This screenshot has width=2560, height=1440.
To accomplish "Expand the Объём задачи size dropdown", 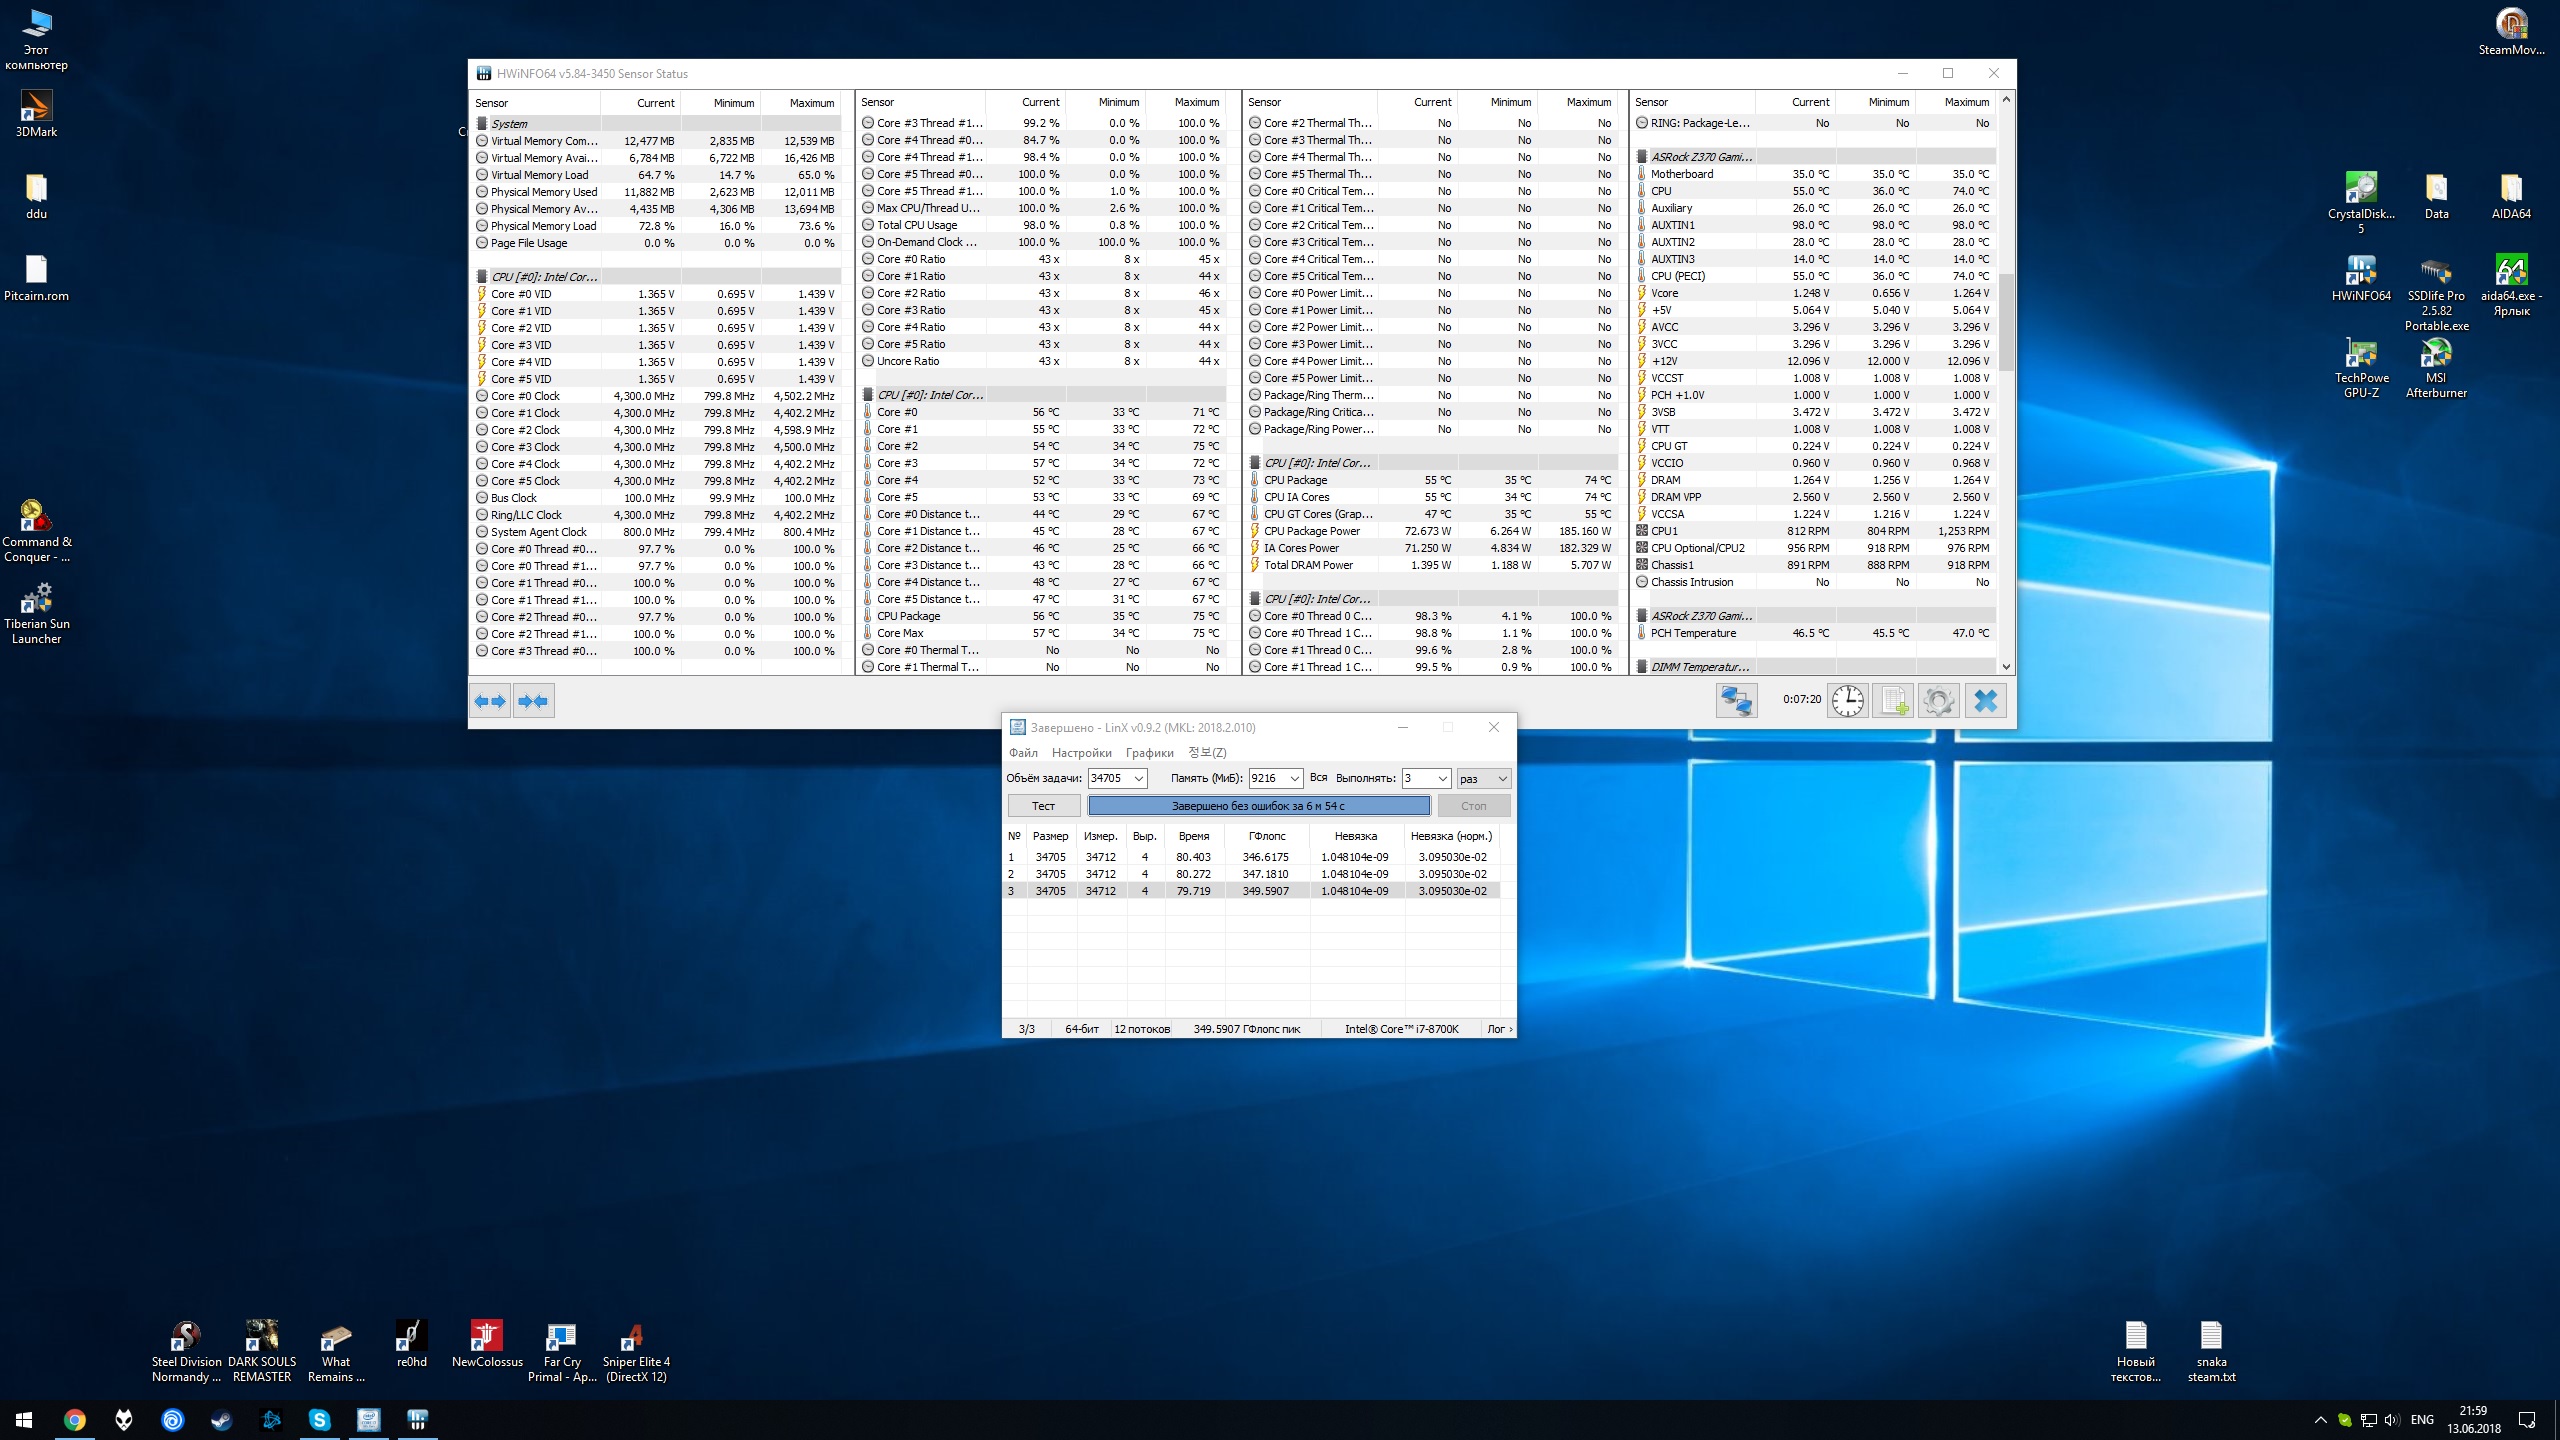I will (x=1138, y=779).
